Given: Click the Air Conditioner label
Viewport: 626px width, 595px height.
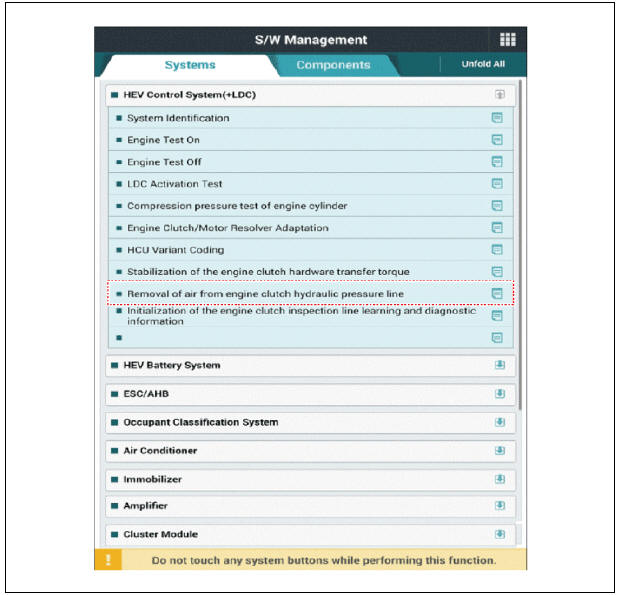Looking at the screenshot, I should [x=160, y=451].
